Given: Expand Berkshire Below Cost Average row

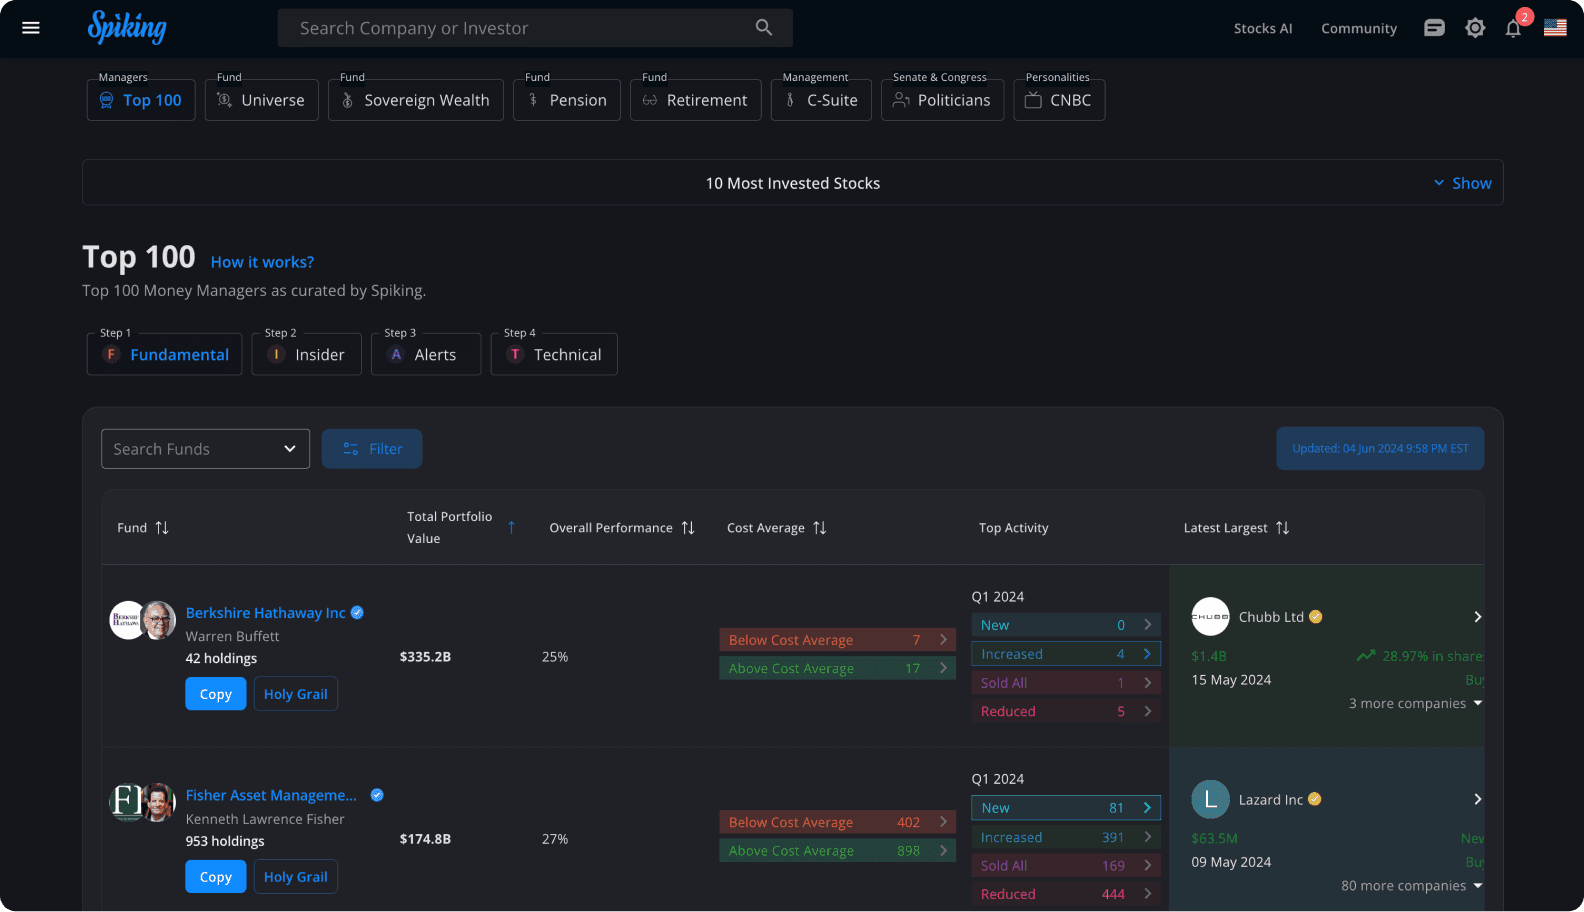Looking at the screenshot, I should 837,640.
